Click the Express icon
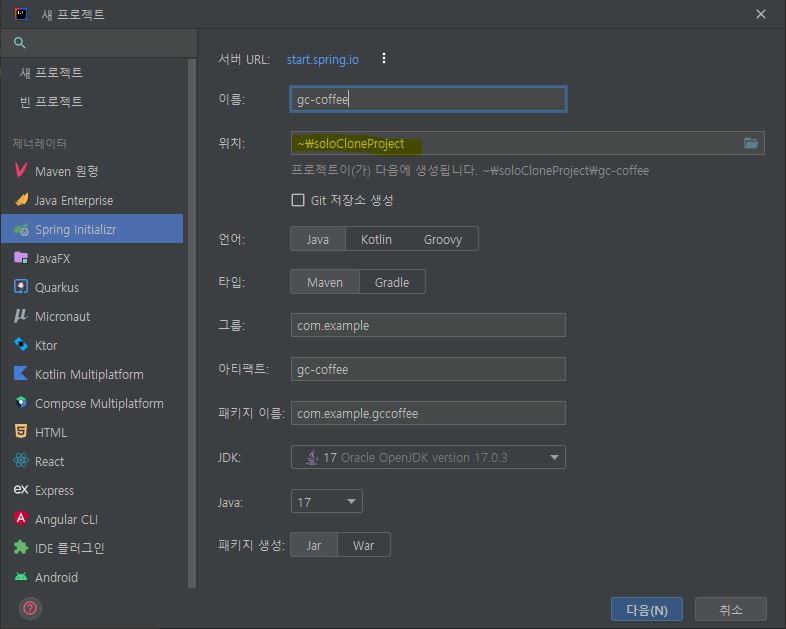Image resolution: width=786 pixels, height=629 pixels. (21, 489)
